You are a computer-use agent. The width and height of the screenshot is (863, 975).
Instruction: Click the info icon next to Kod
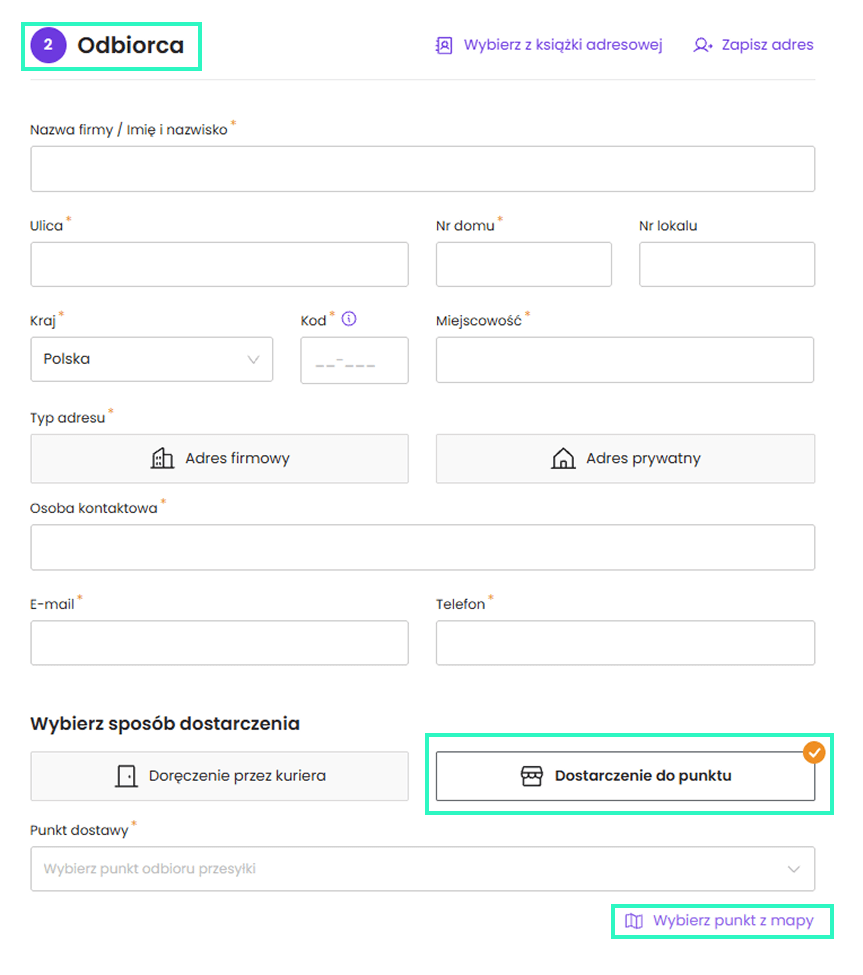(x=349, y=320)
